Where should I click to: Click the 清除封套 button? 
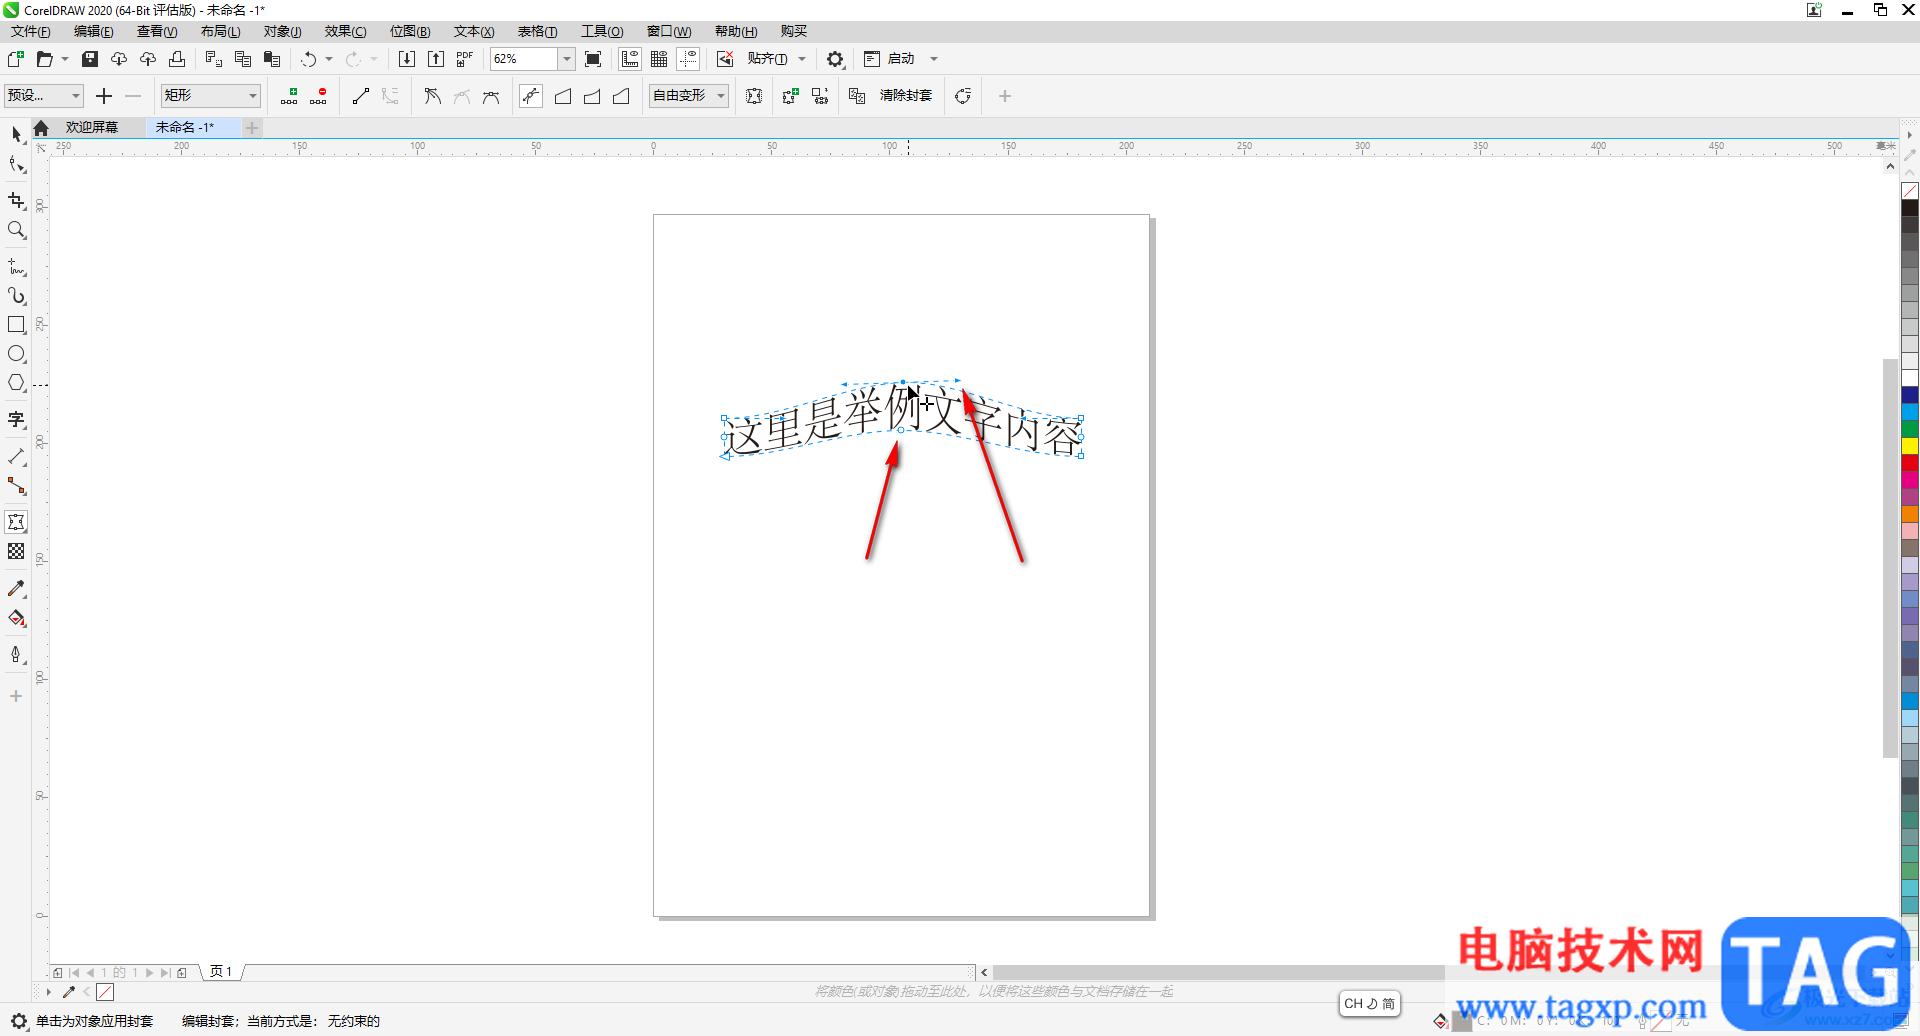pyautogui.click(x=906, y=96)
